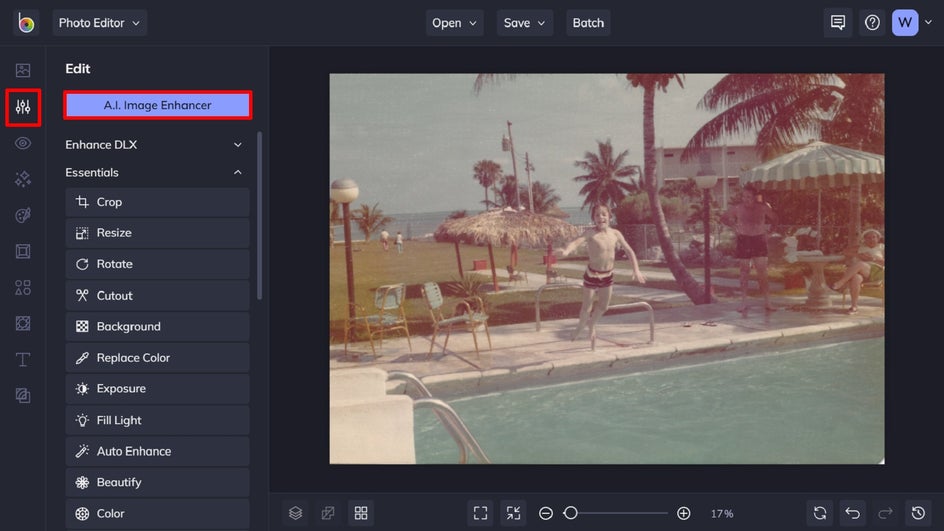Click the fit to screen icon
Viewport: 944px width, 531px height.
(x=513, y=513)
